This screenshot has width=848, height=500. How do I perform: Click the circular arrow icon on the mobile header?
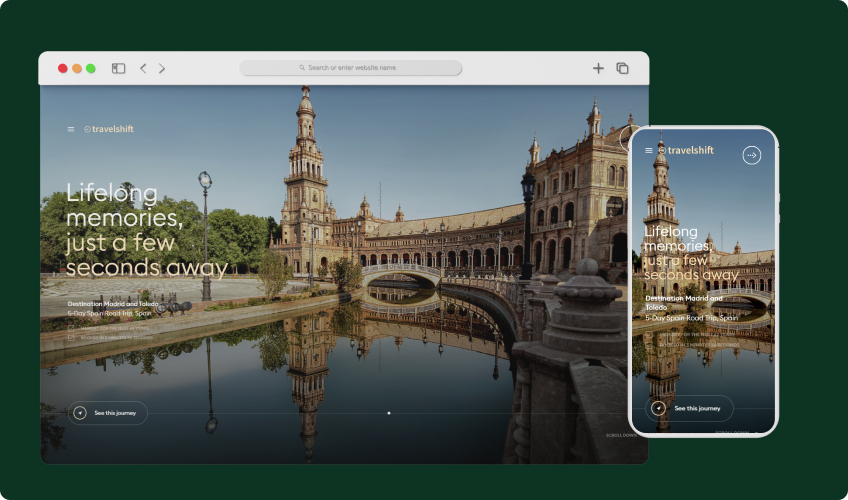click(x=752, y=155)
